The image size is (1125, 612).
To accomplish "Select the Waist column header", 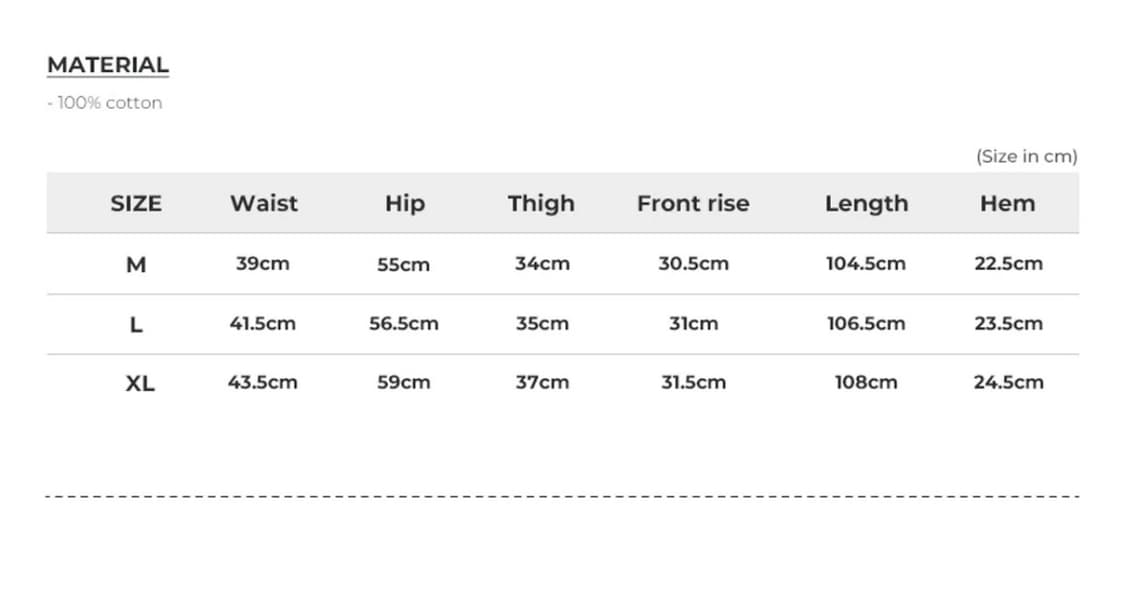I will [x=264, y=204].
